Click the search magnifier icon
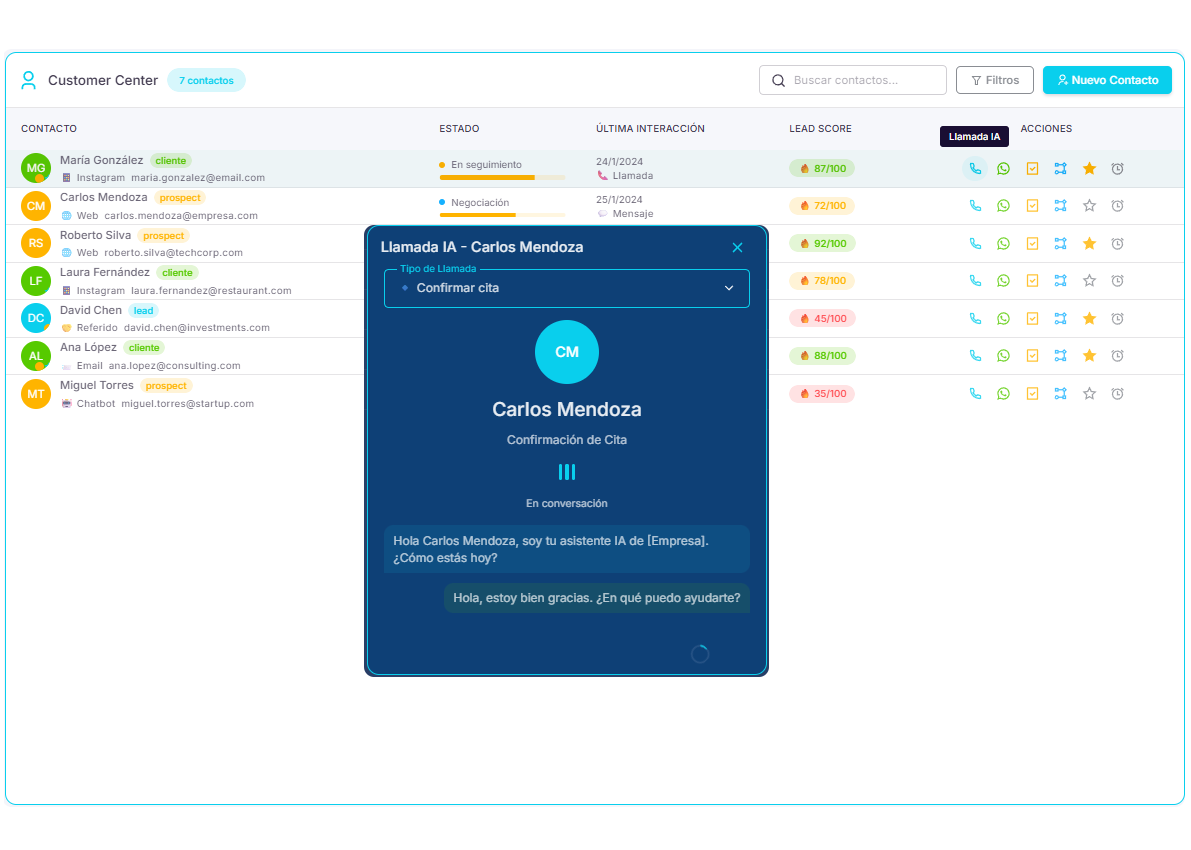 point(778,80)
